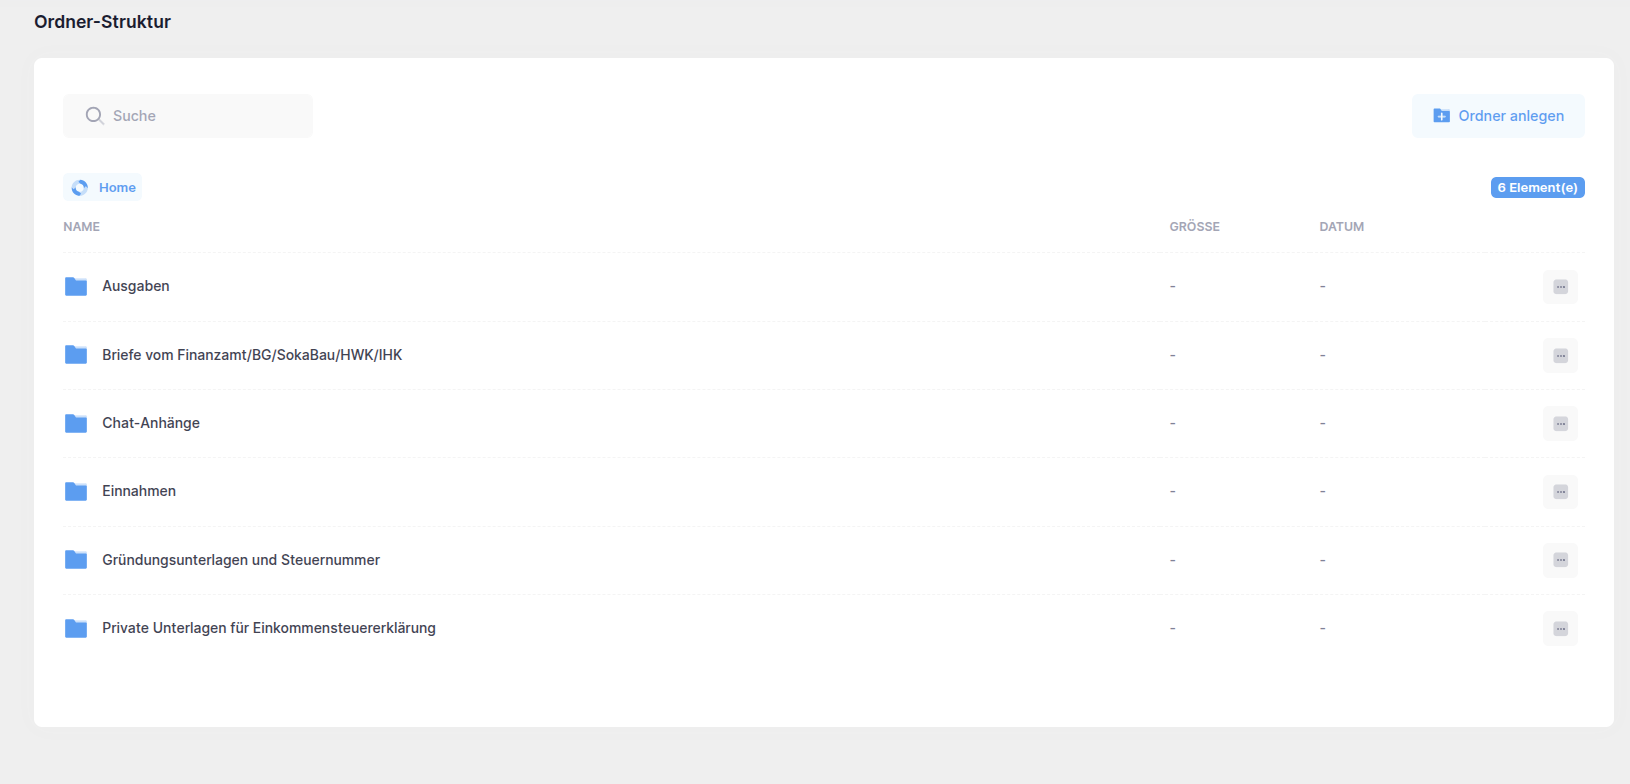Open options for Private Unterlagen folder
The image size is (1630, 784).
1560,629
